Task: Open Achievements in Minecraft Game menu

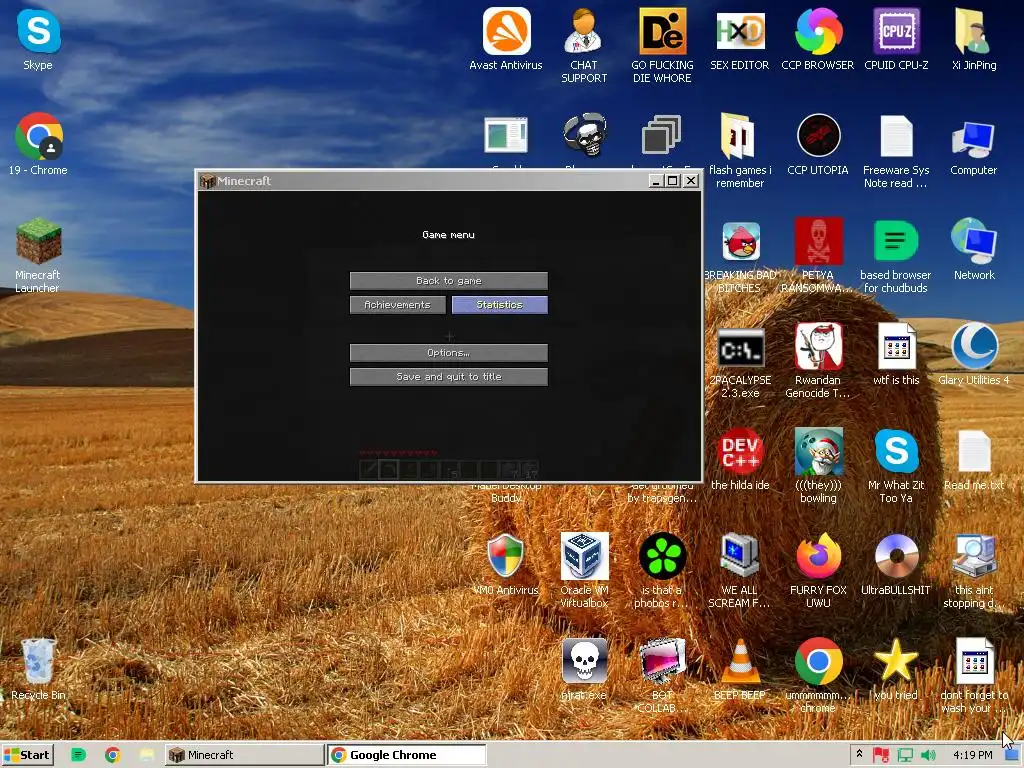Action: 398,305
